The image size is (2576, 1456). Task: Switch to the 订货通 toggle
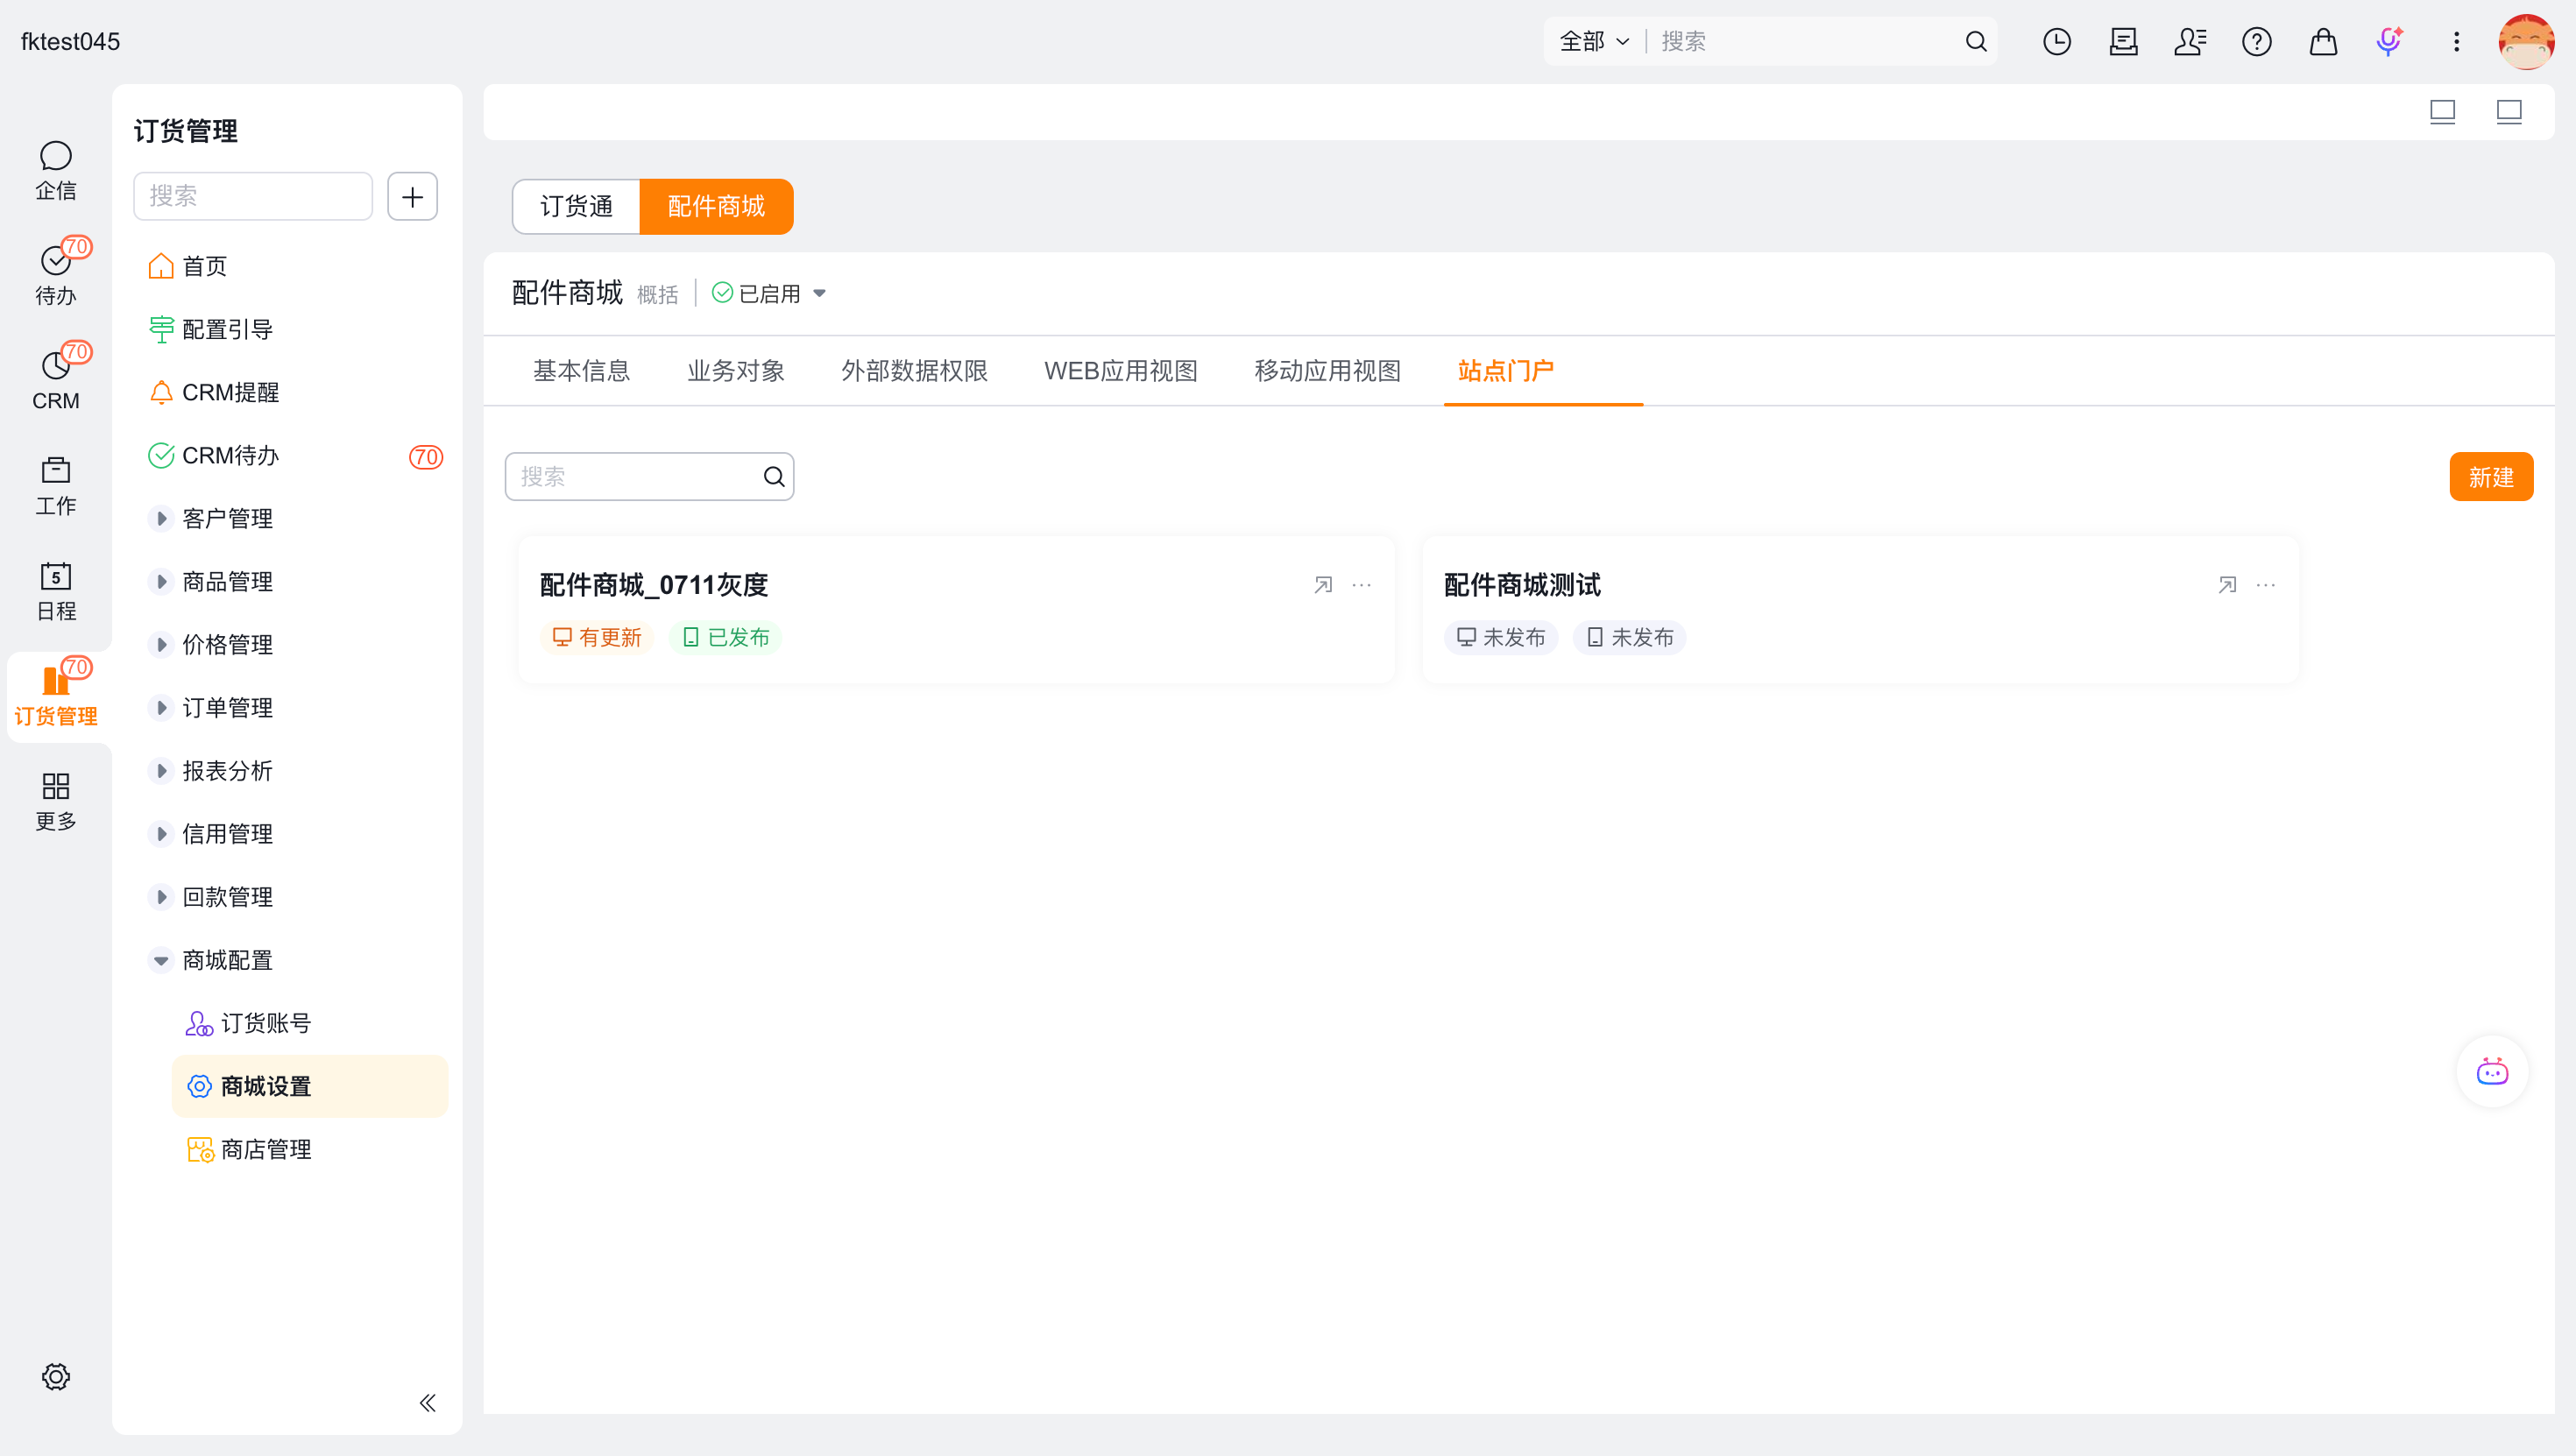click(576, 206)
